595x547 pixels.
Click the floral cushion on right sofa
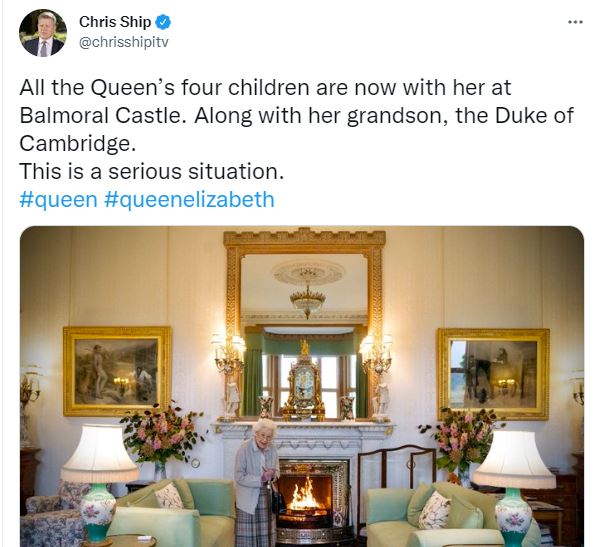click(435, 510)
